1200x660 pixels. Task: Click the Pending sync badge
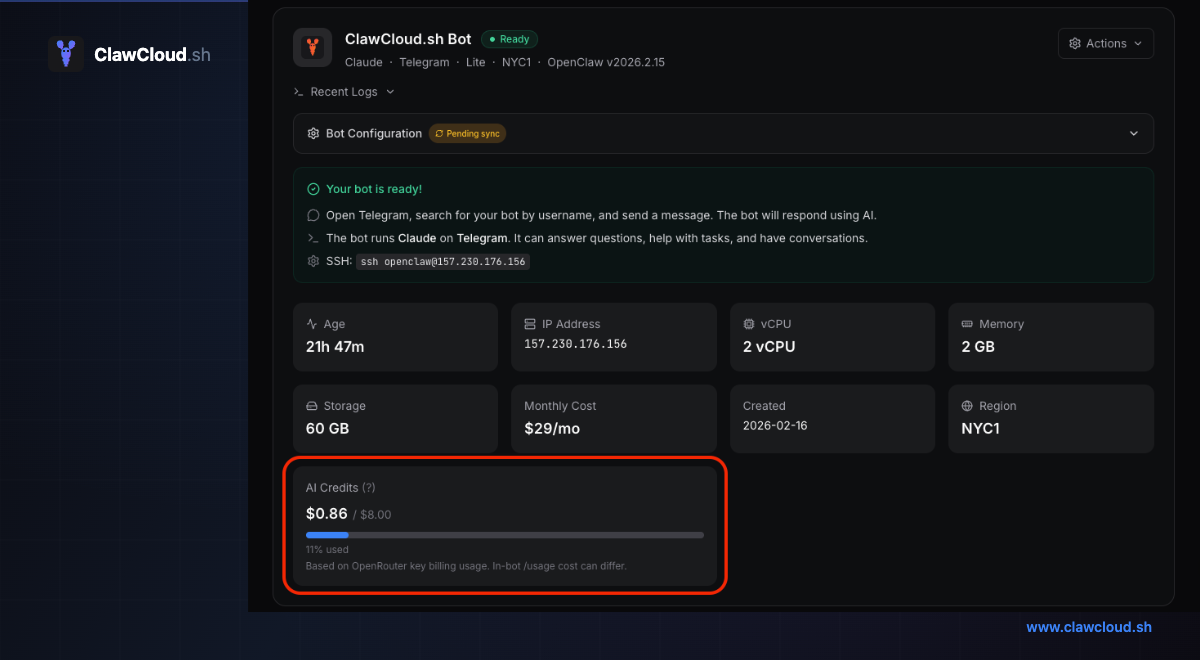tap(467, 134)
